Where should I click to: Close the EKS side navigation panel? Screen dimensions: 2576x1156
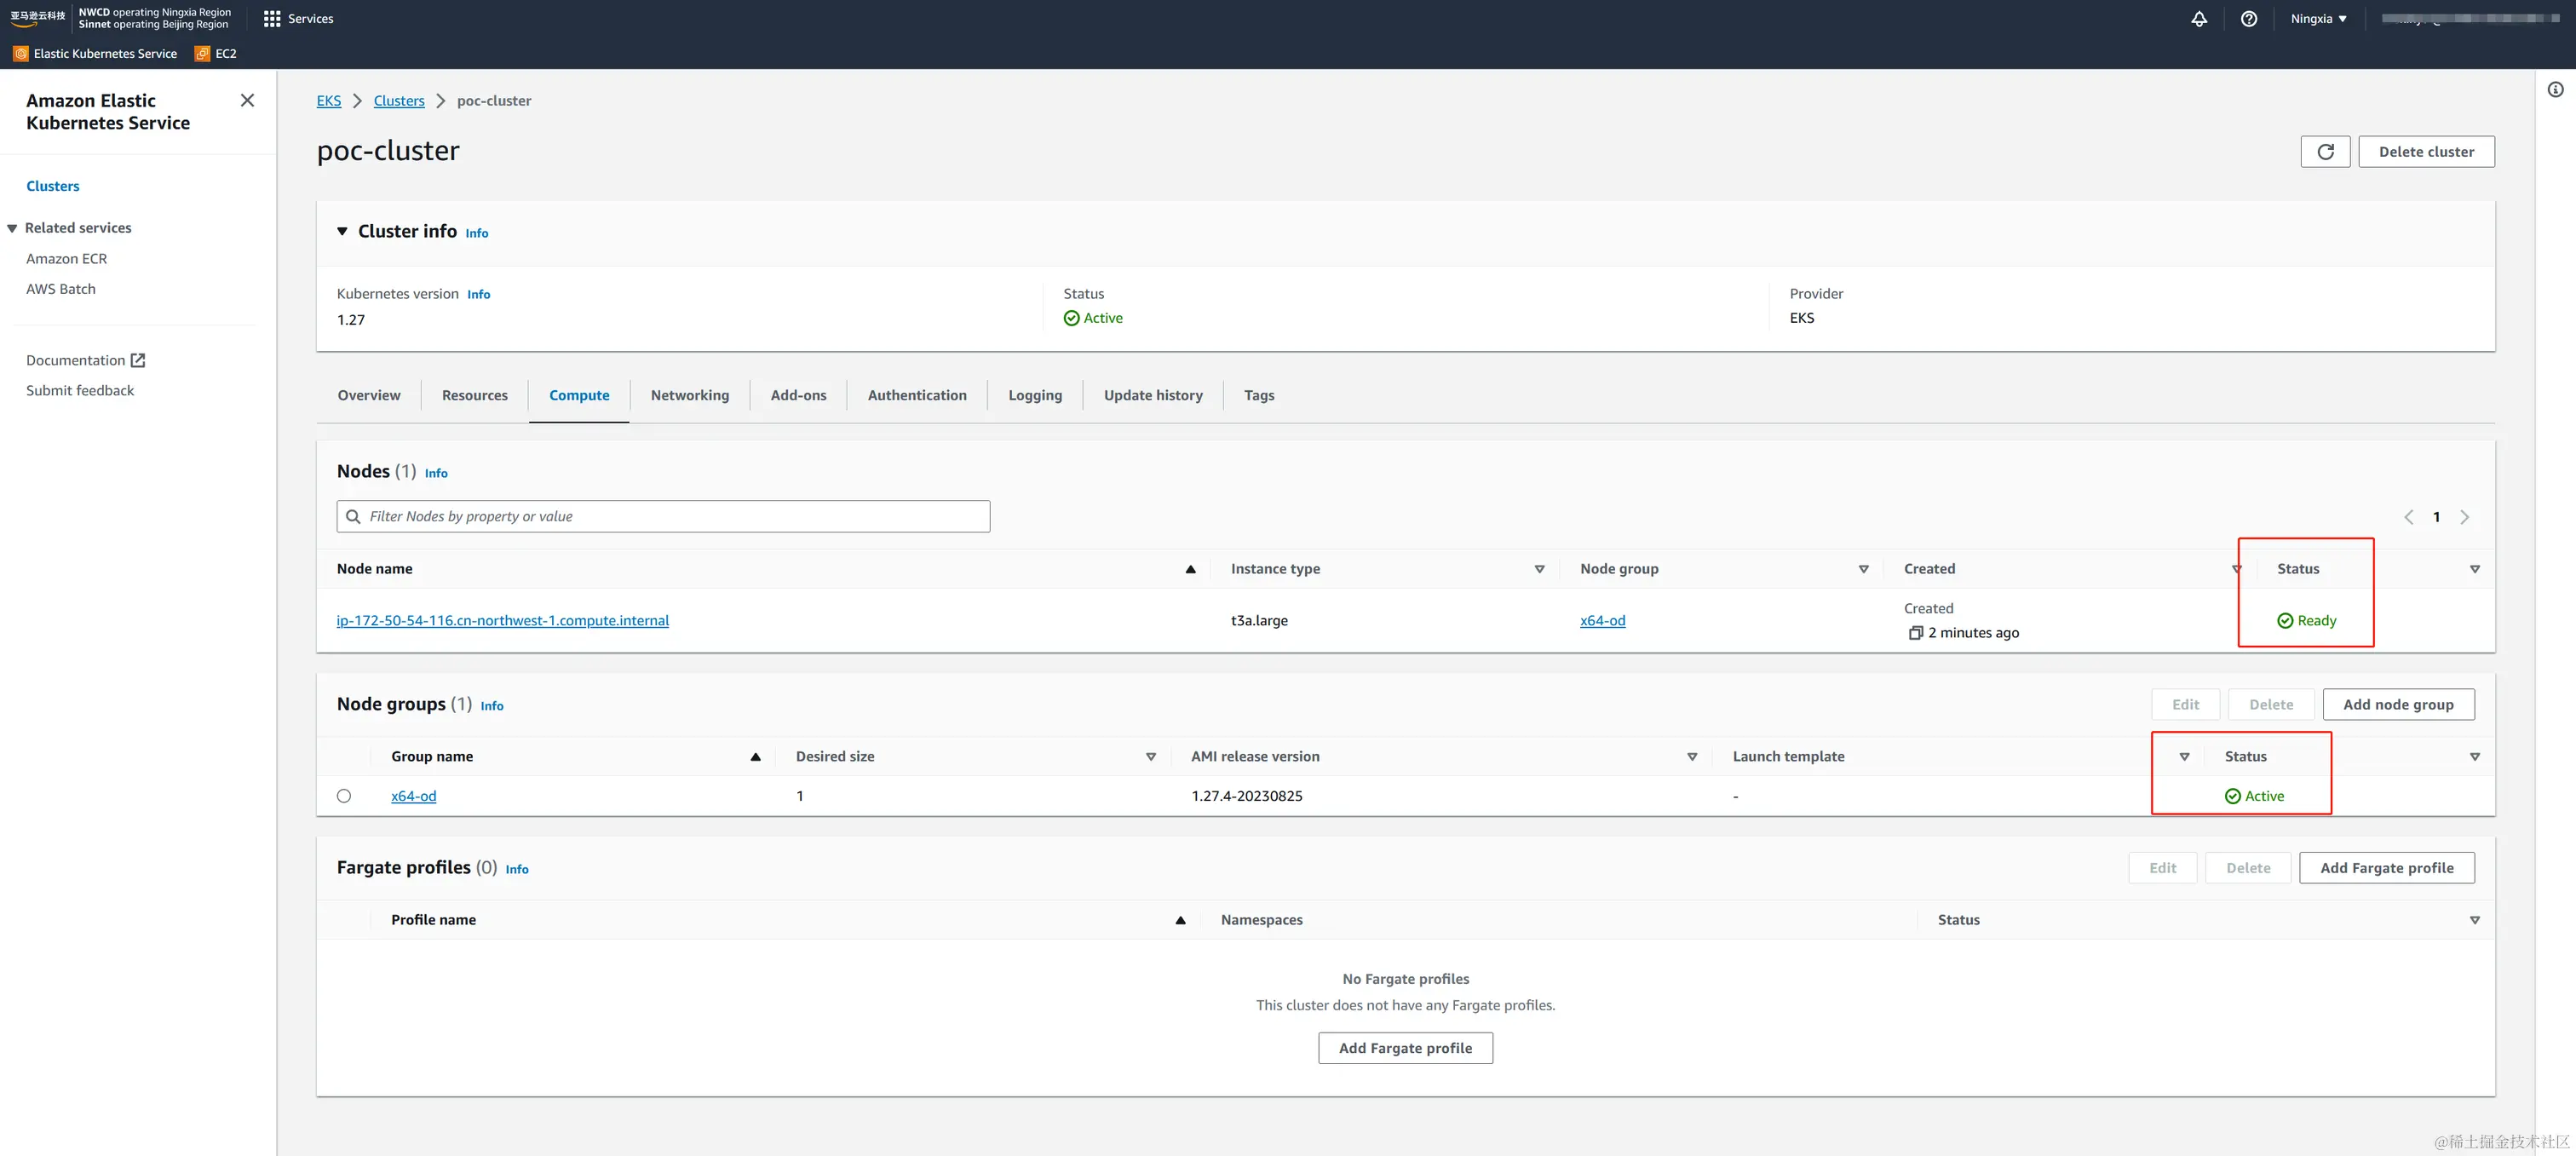(247, 100)
